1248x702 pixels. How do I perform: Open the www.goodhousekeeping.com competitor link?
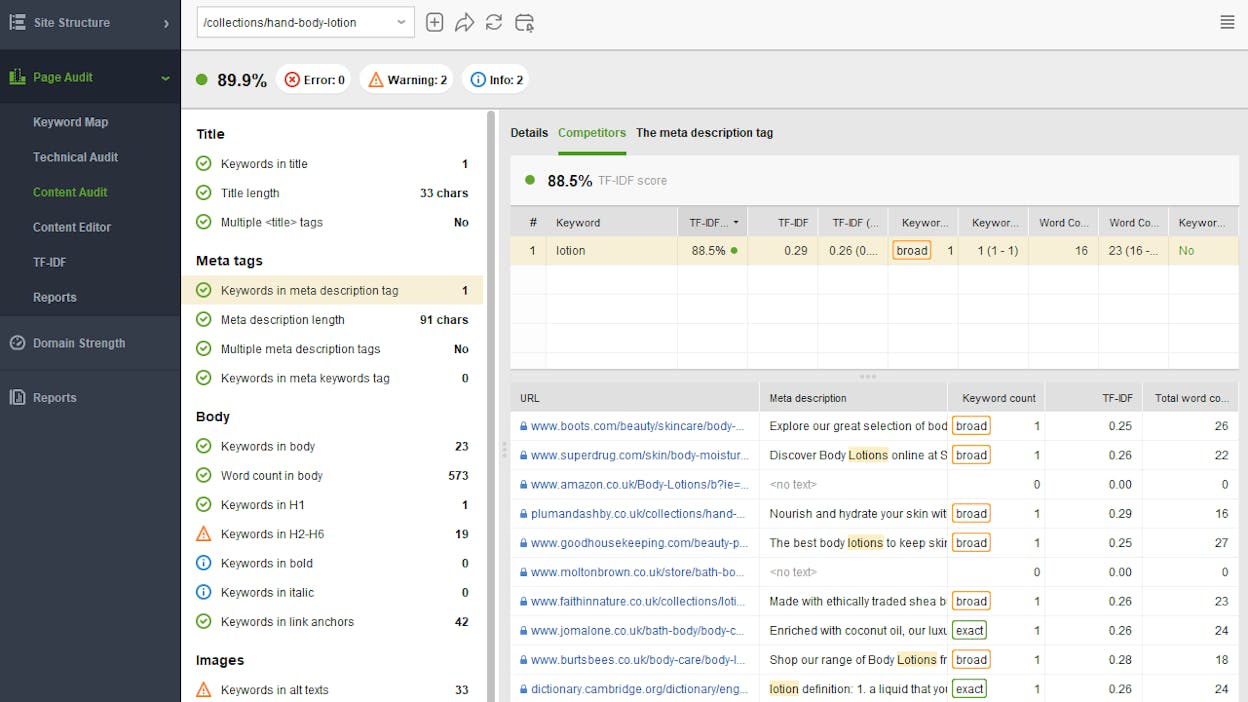pos(639,543)
